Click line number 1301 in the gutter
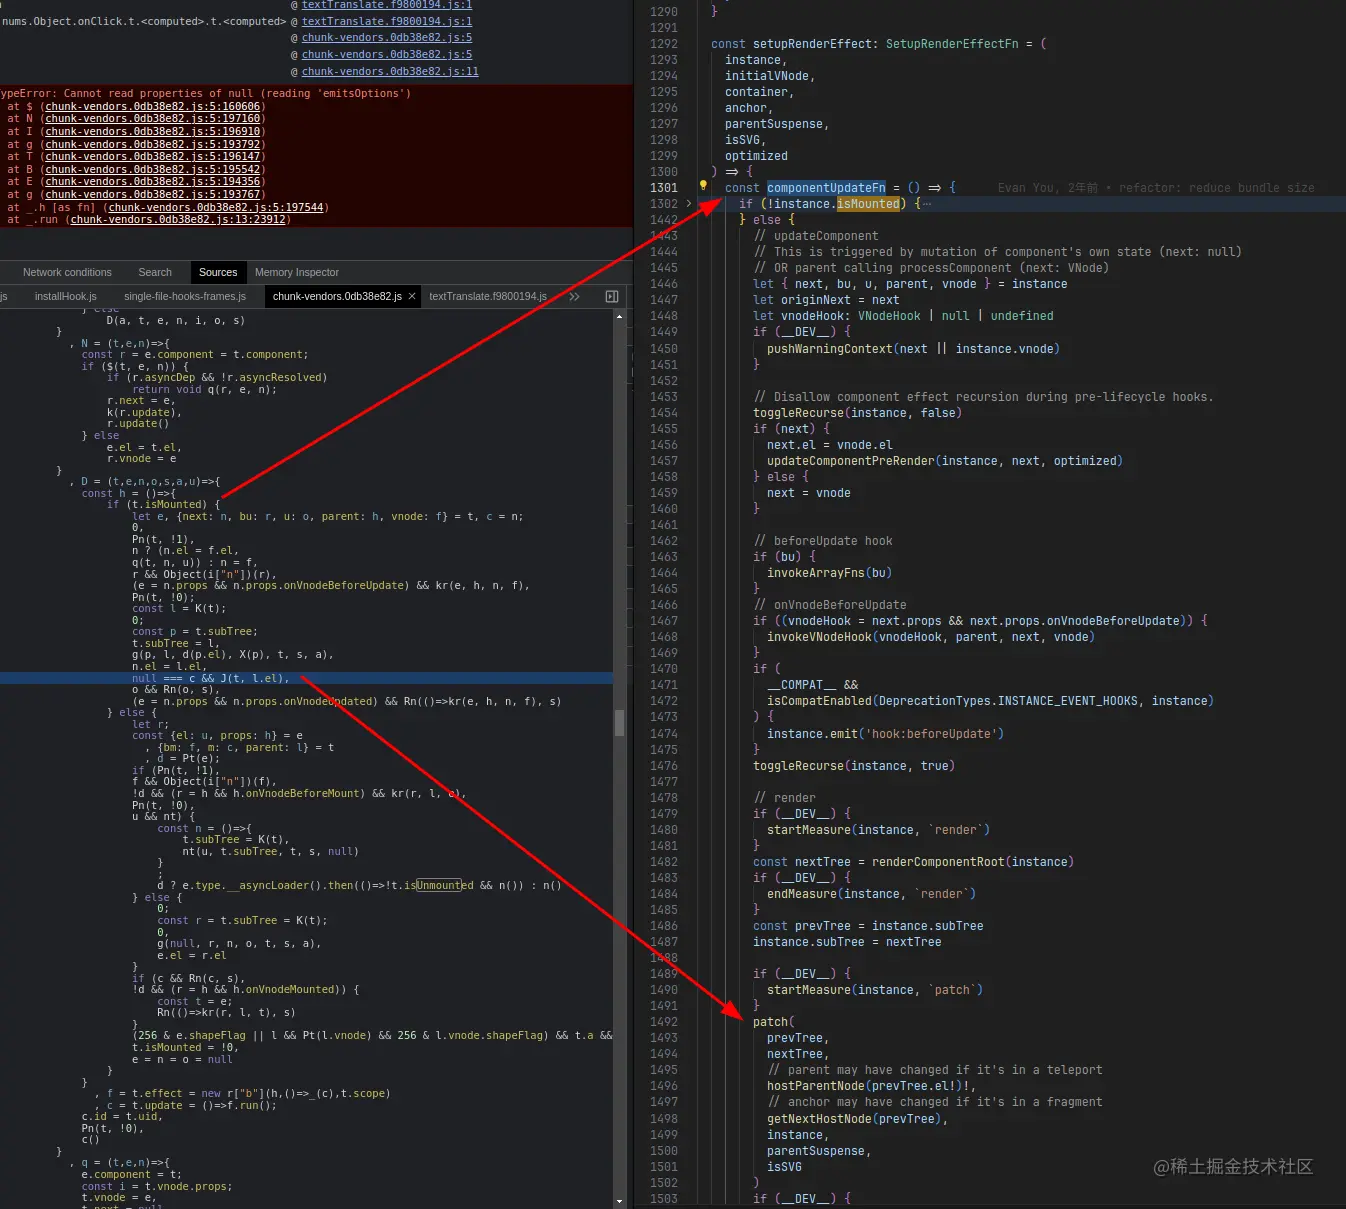The image size is (1346, 1209). tap(664, 188)
